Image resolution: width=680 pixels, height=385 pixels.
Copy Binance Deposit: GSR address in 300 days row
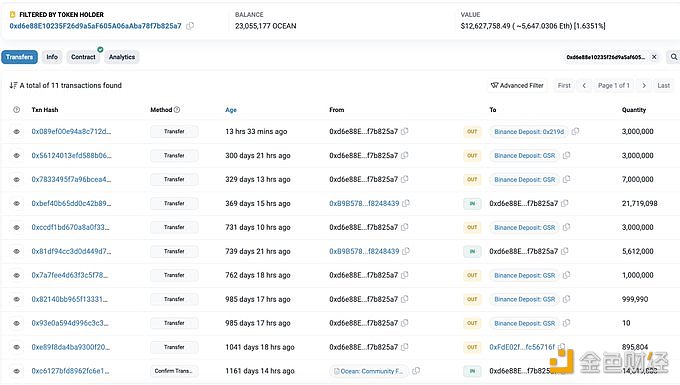tap(566, 155)
